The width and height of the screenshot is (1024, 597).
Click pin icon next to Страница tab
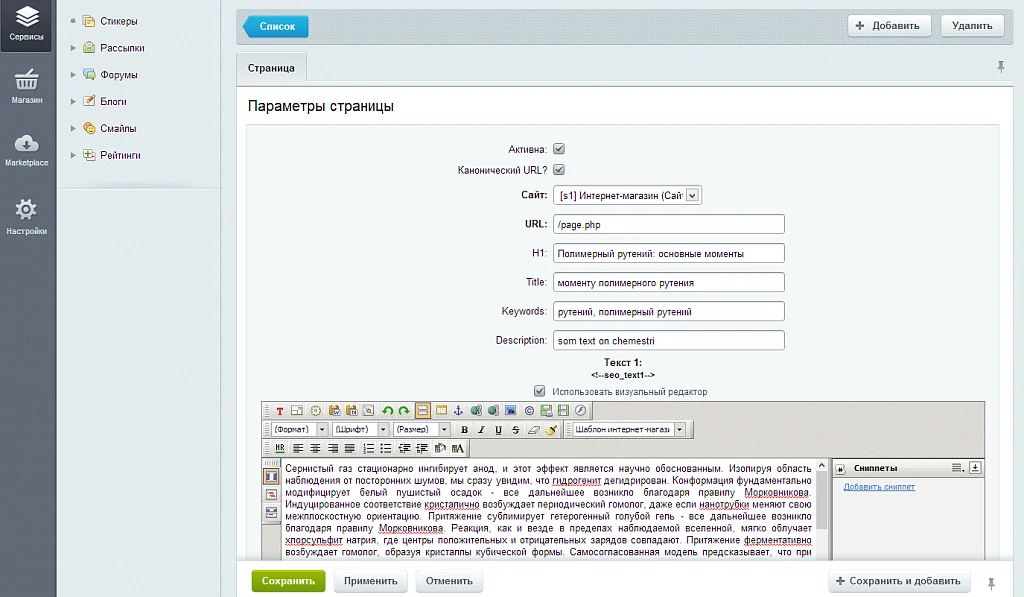click(x=1000, y=66)
